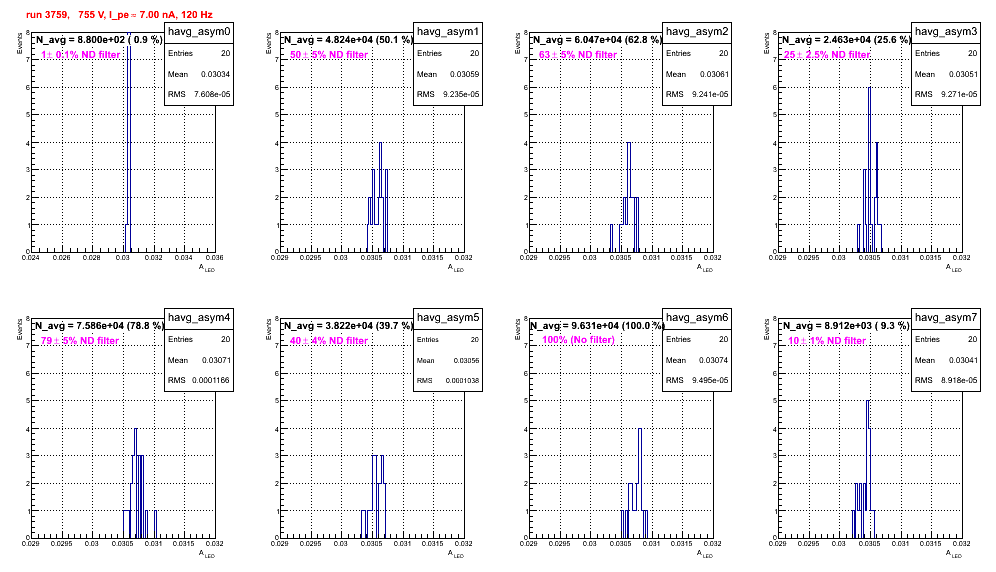Viewport: 996px width, 572px height.
Task: Click Mean 0.03059 in havg_asym1 stats
Action: [448, 74]
